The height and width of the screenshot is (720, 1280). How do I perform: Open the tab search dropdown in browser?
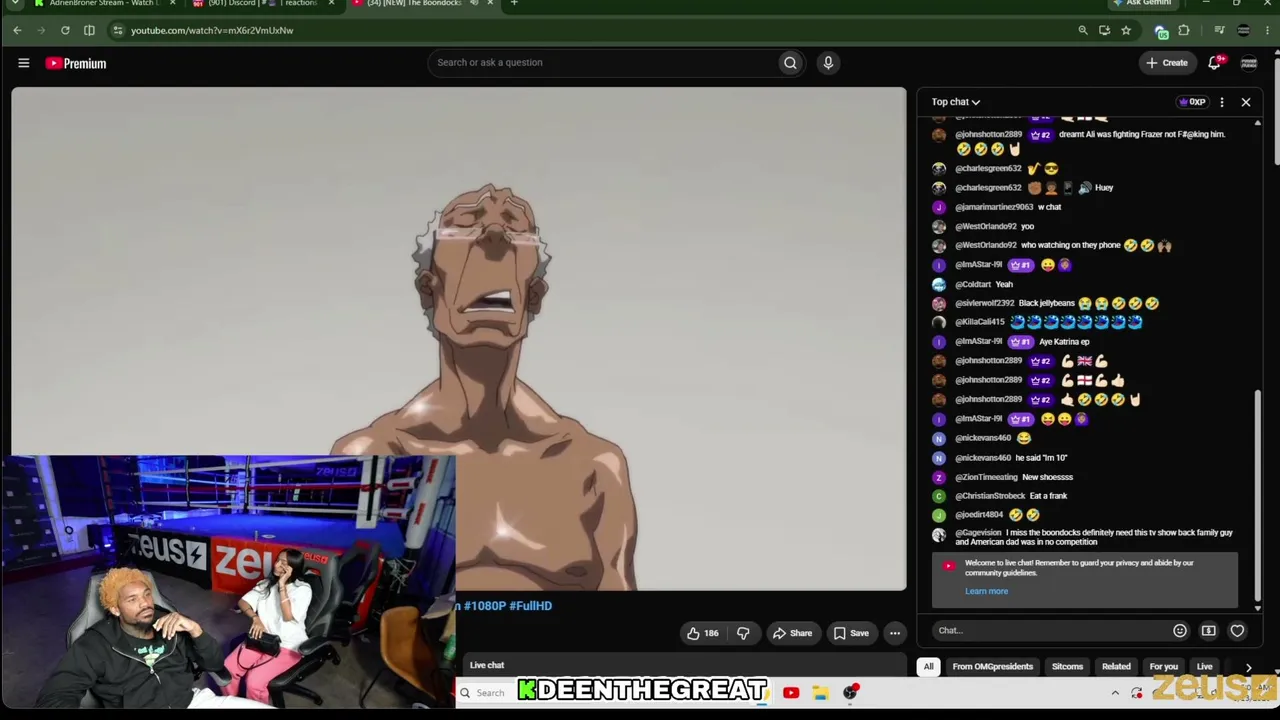point(15,3)
